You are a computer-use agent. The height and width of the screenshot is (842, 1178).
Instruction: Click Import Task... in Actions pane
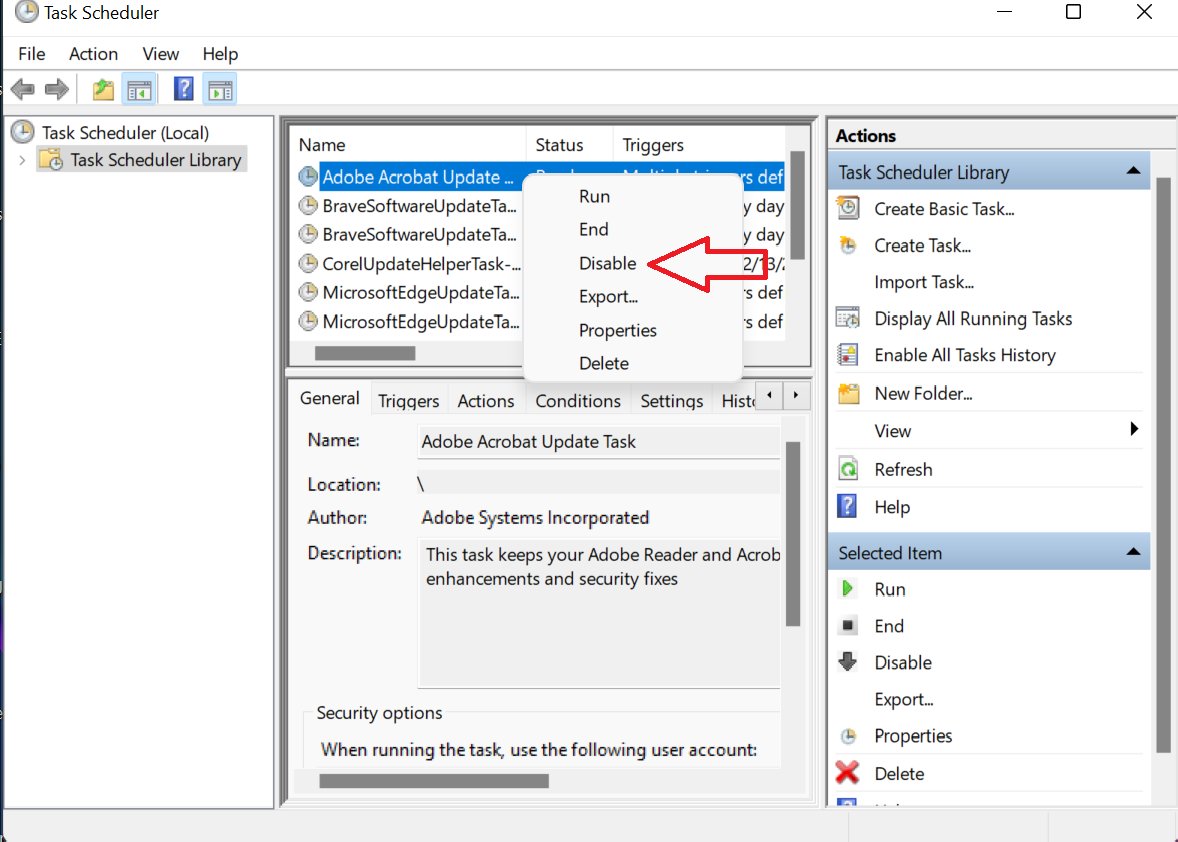923,282
